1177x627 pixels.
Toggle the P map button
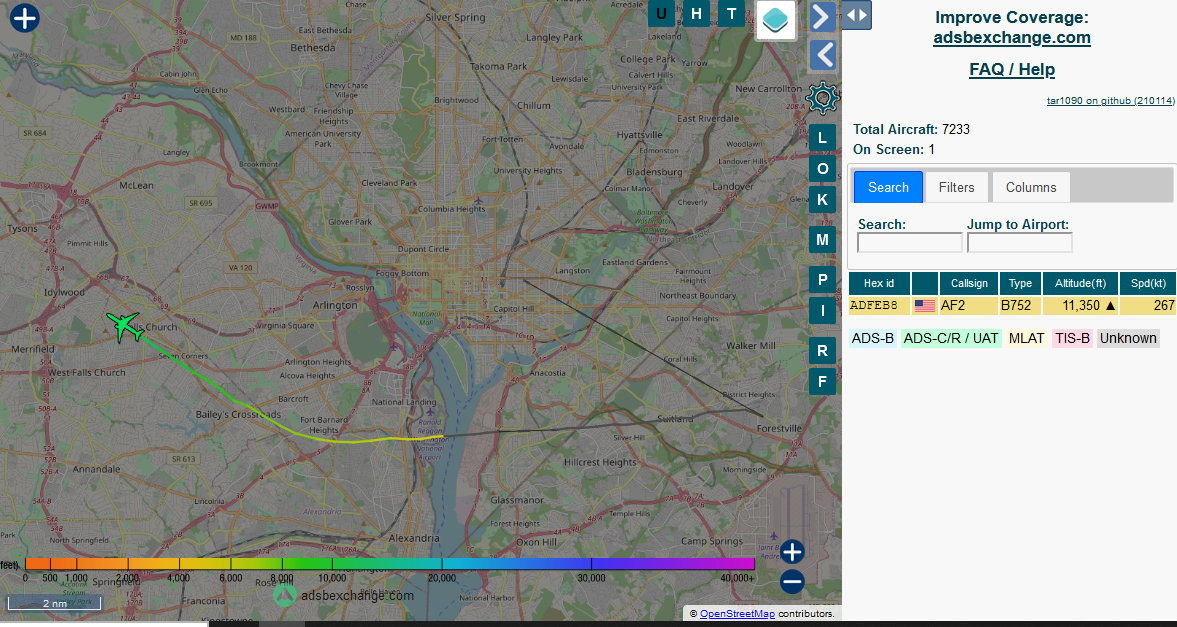[823, 280]
